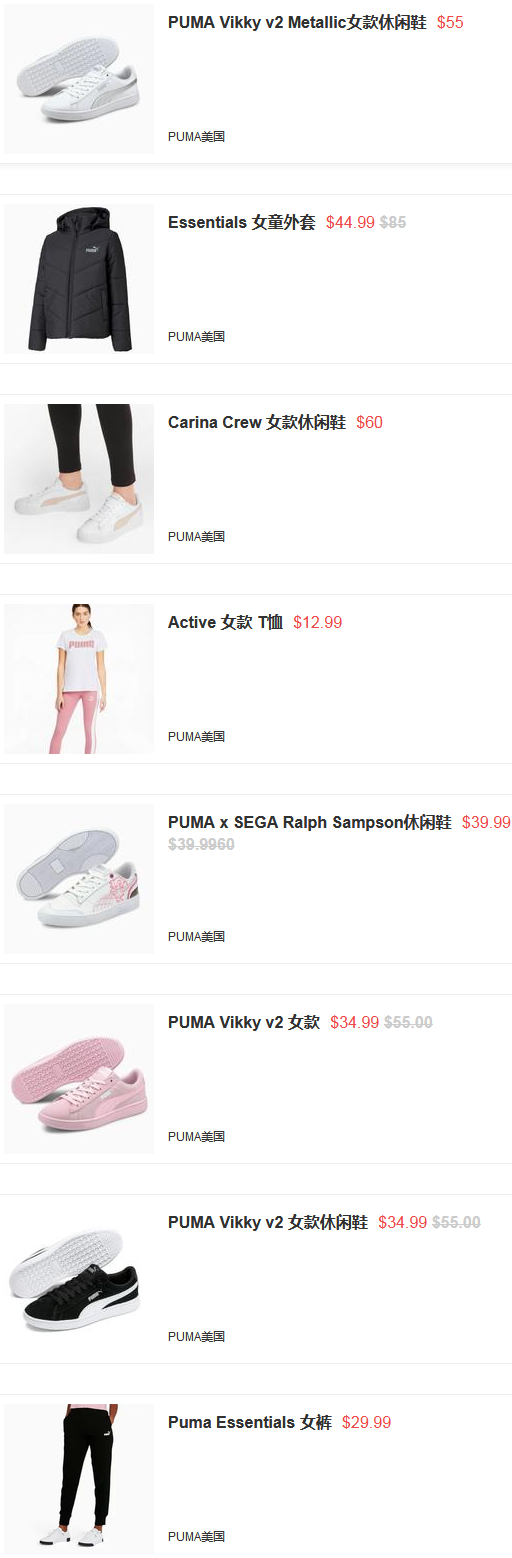Open PUMA x SEGA Ralph Sampson休闲鞋 title

(x=310, y=822)
